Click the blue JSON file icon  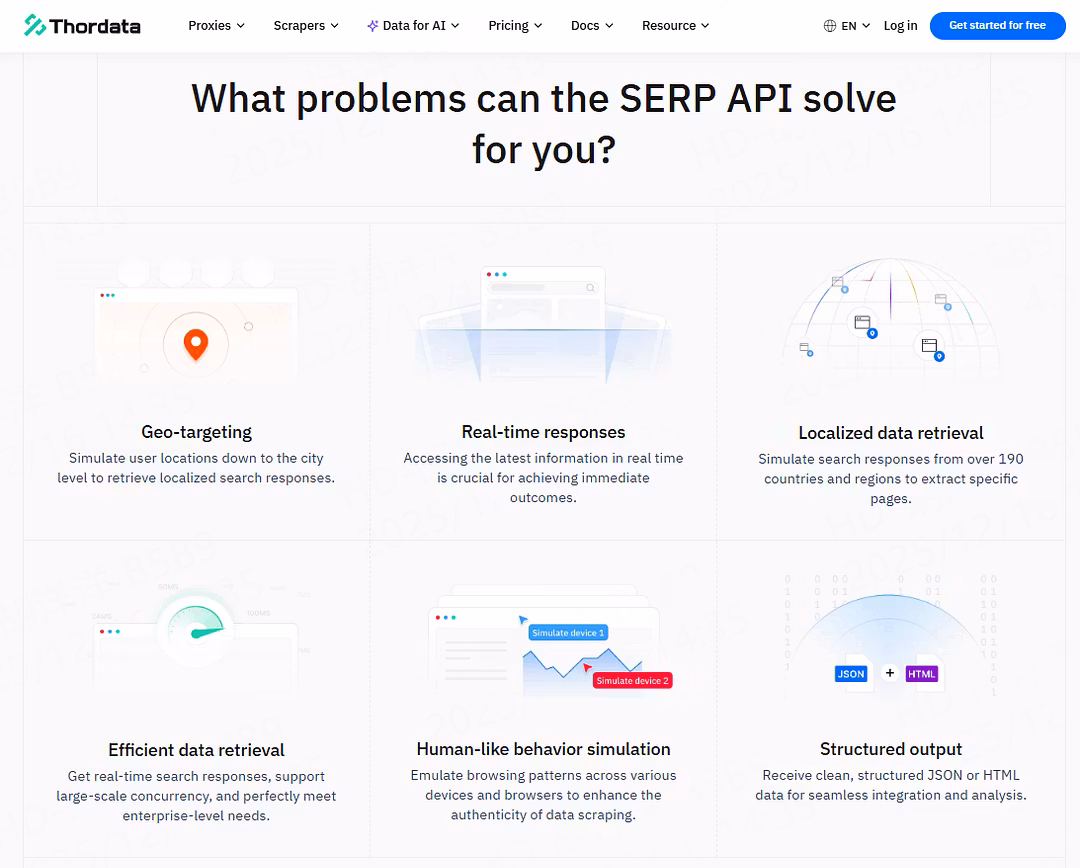point(851,674)
